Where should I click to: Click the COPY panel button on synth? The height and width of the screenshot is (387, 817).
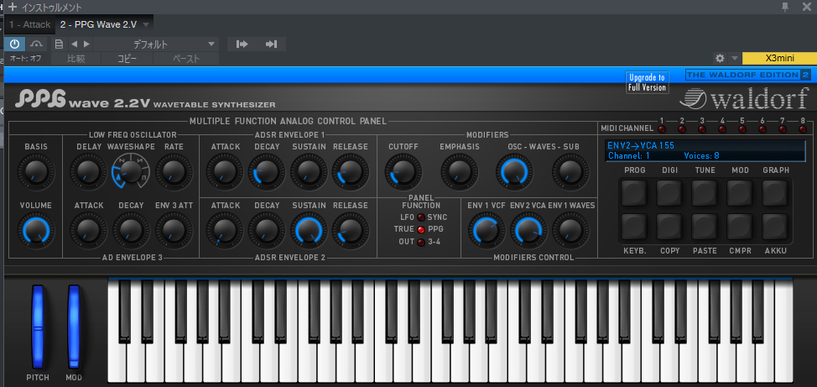click(670, 227)
